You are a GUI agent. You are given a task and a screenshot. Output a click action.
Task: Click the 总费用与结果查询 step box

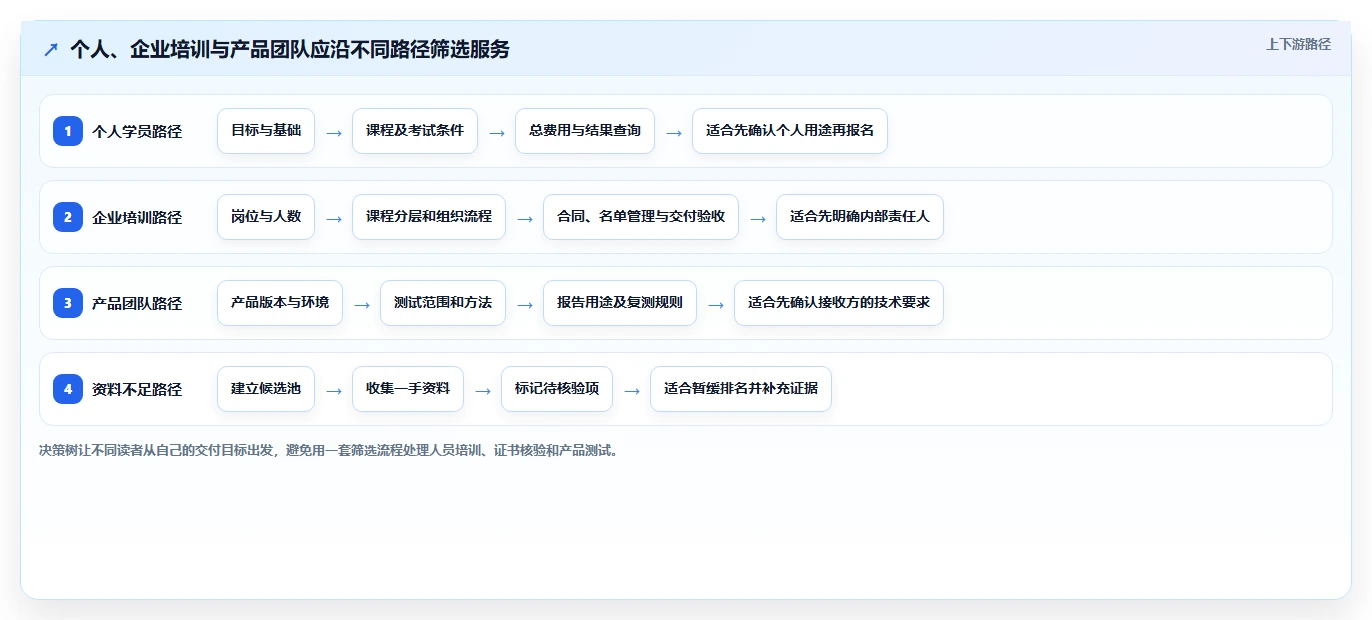585,131
